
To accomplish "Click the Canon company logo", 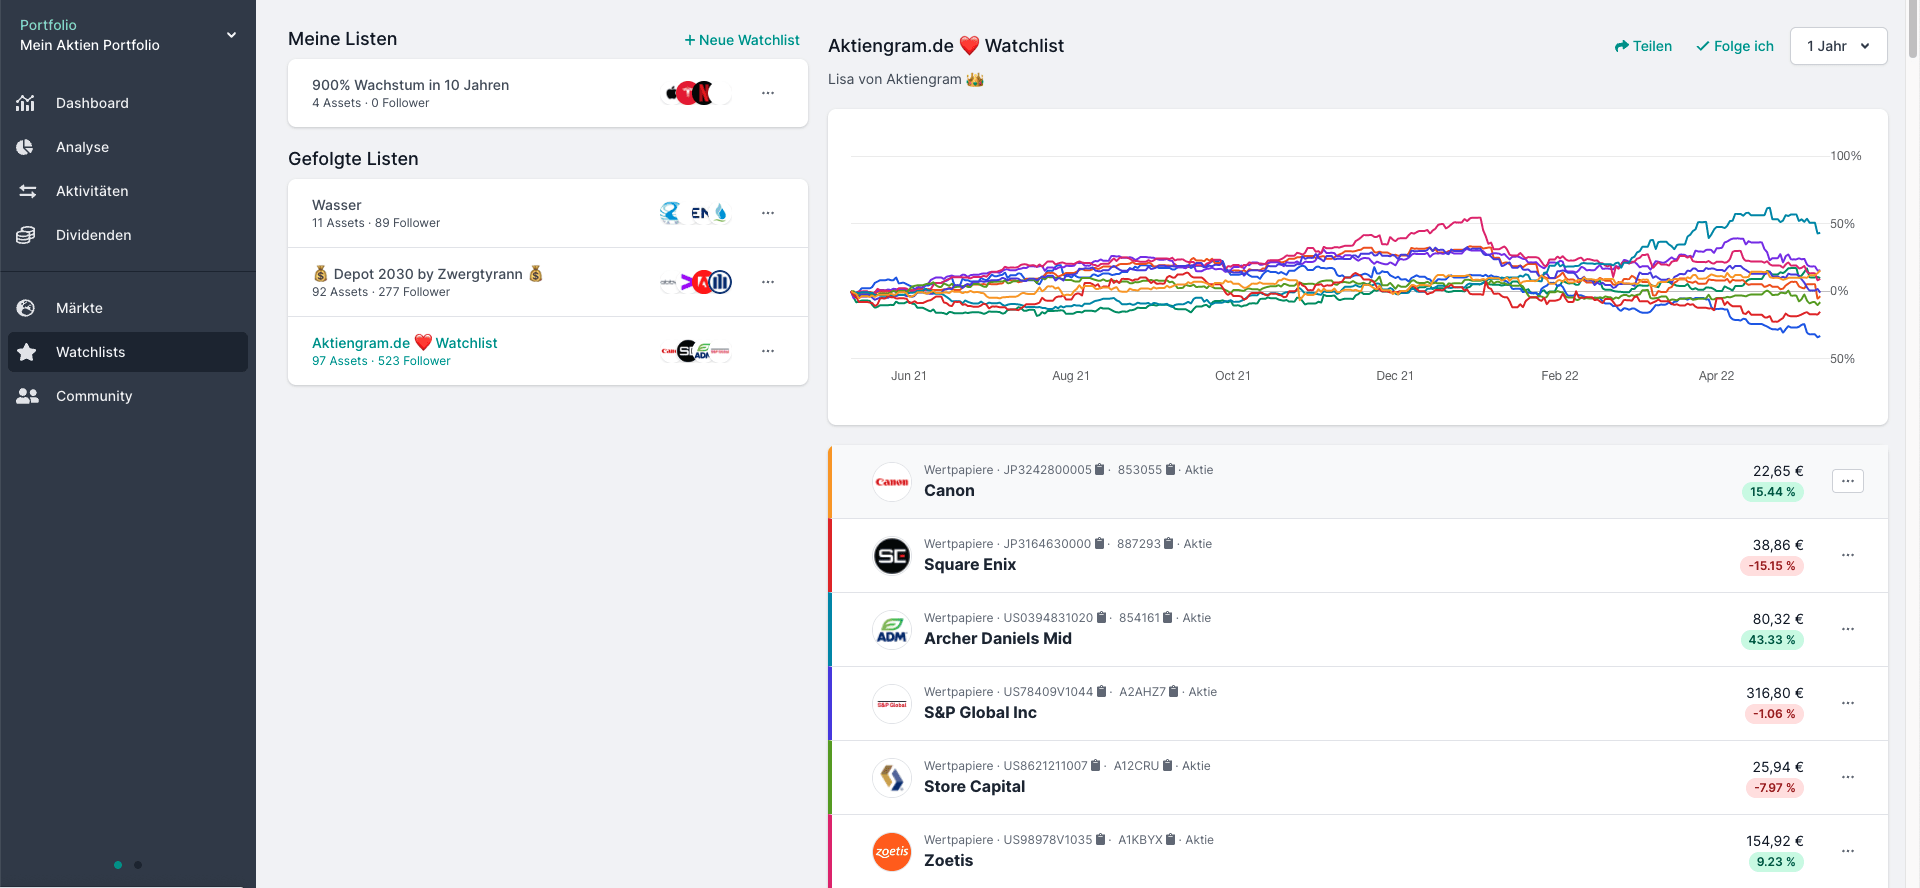I will pyautogui.click(x=892, y=482).
